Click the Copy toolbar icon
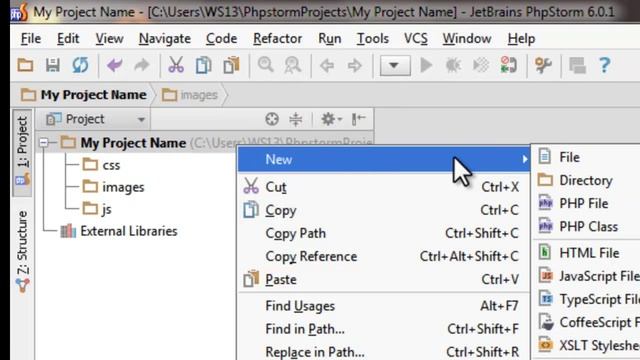Viewport: 640px width, 360px height. 203,65
